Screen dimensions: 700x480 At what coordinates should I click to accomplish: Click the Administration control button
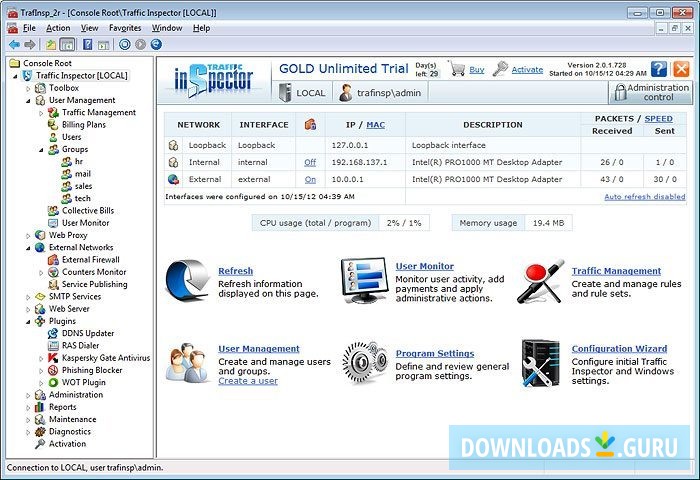650,92
